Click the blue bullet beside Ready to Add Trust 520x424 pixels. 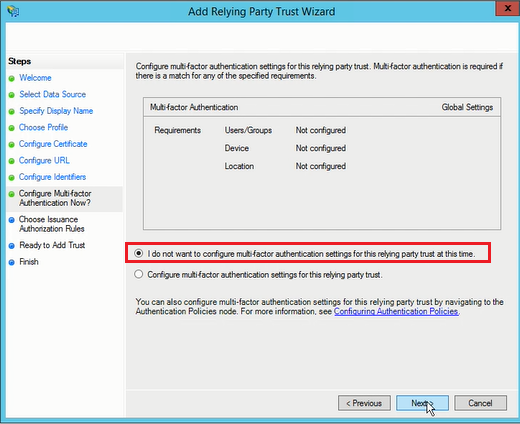[x=12, y=246]
